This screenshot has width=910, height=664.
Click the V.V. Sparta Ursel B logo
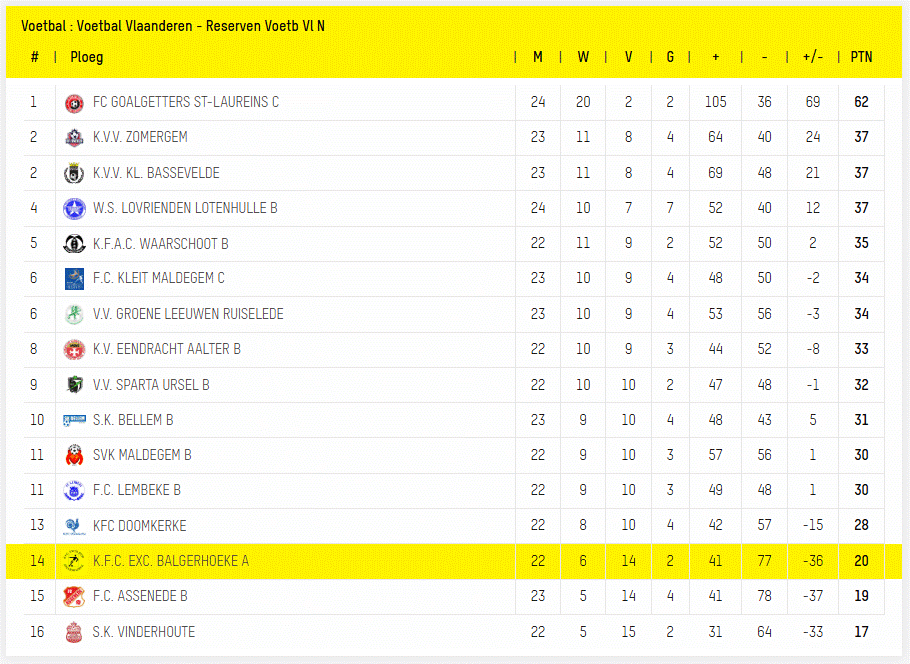click(73, 385)
